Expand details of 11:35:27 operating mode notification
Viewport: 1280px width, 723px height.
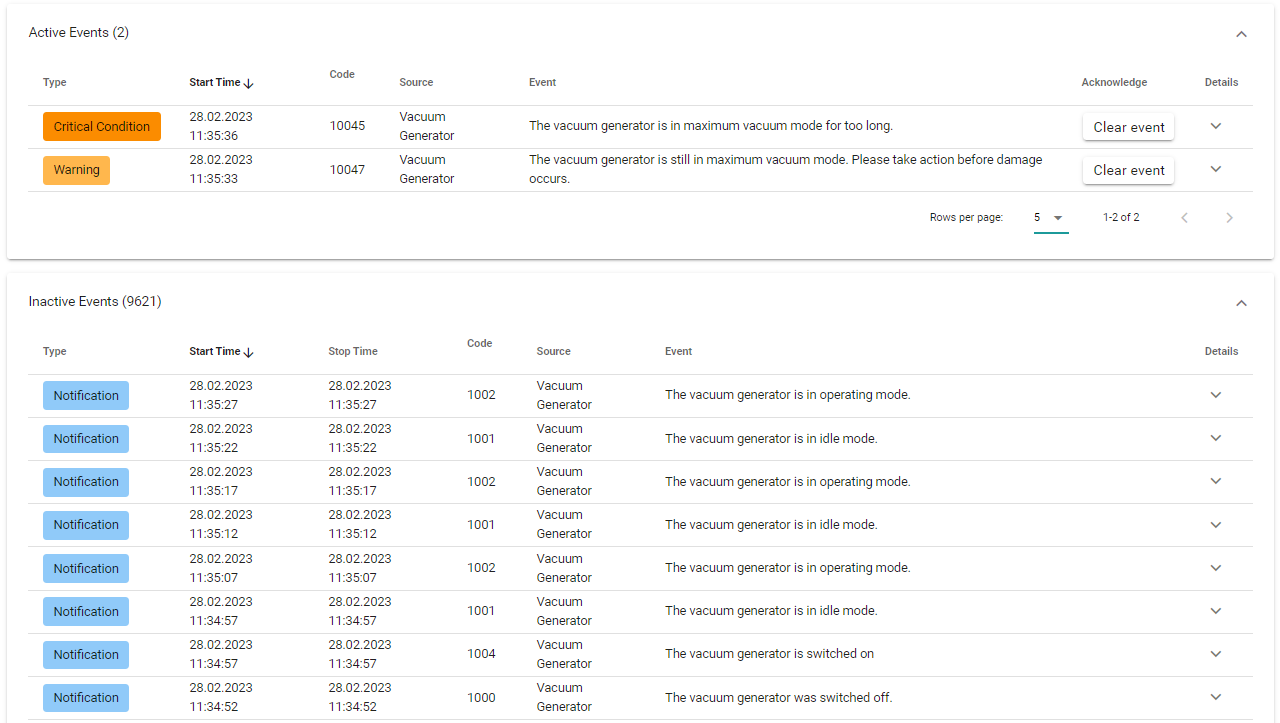pyautogui.click(x=1216, y=395)
